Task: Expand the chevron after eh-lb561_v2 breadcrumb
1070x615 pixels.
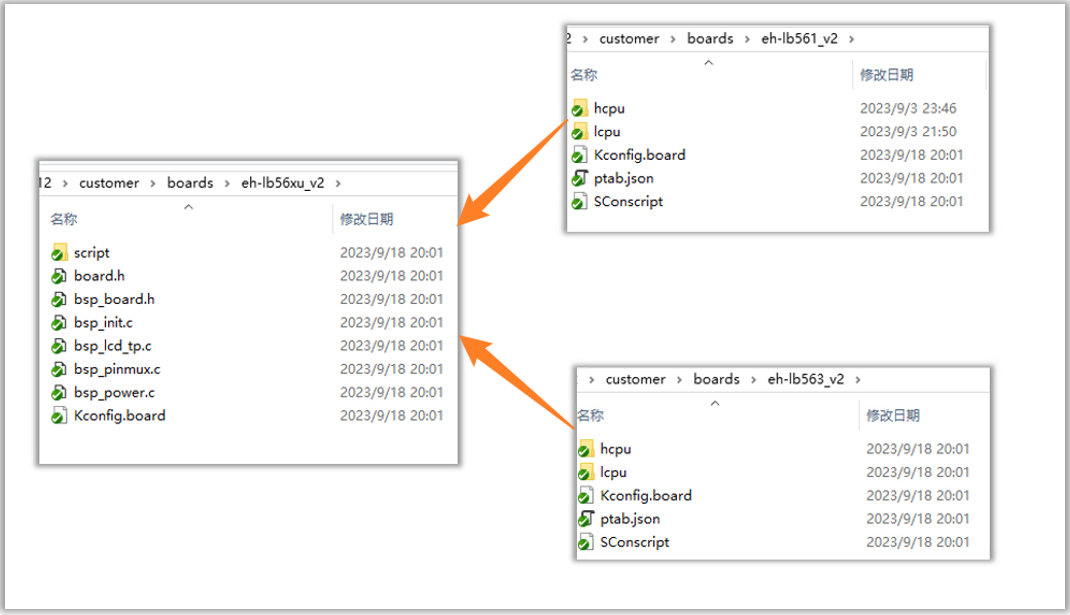Action: coord(850,39)
